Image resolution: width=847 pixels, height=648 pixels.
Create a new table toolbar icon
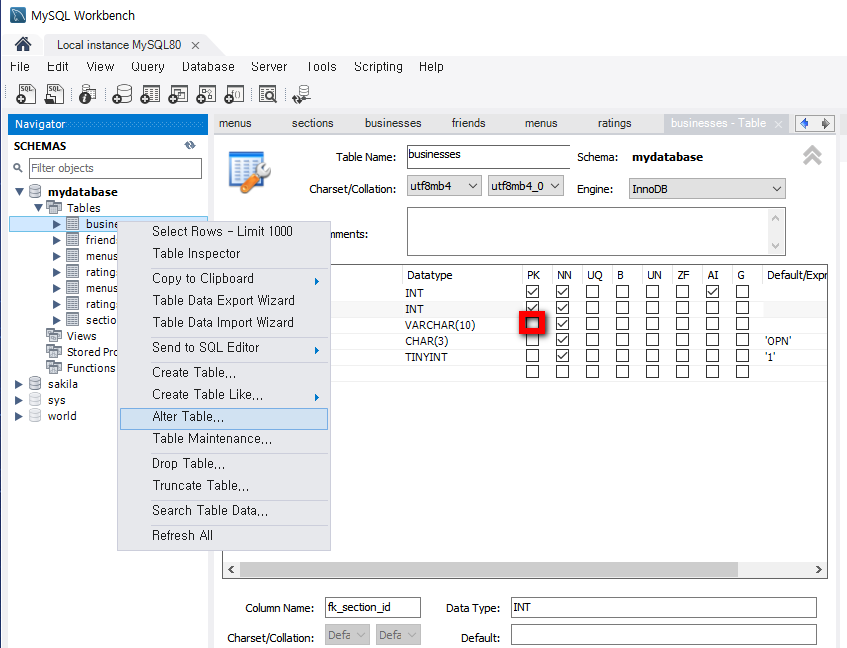(x=150, y=94)
